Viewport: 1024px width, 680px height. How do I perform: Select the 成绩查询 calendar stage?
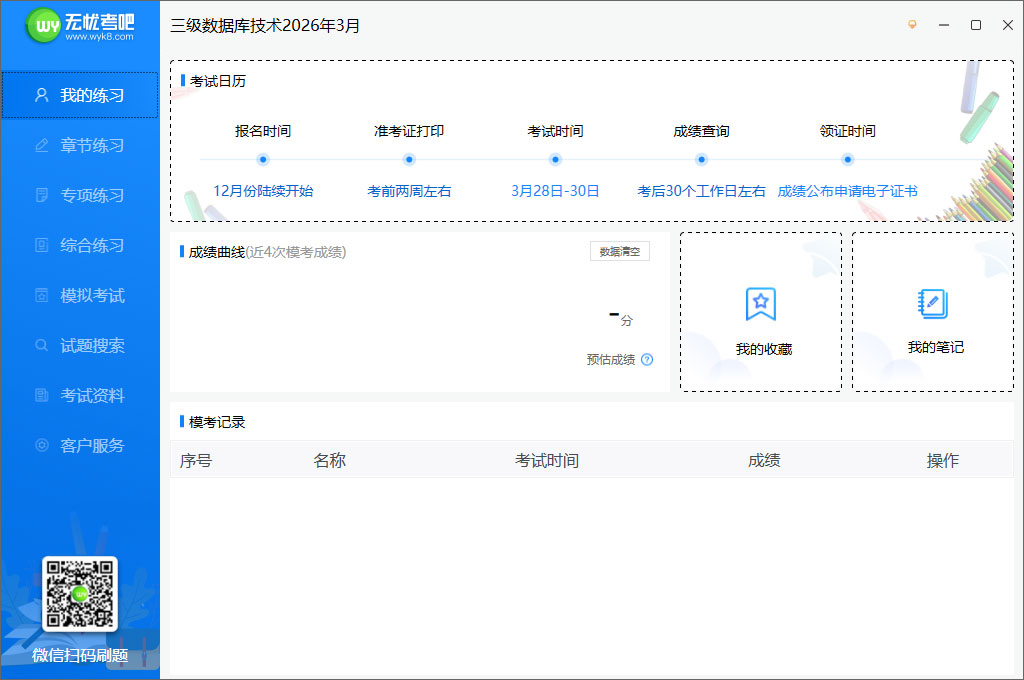[701, 158]
